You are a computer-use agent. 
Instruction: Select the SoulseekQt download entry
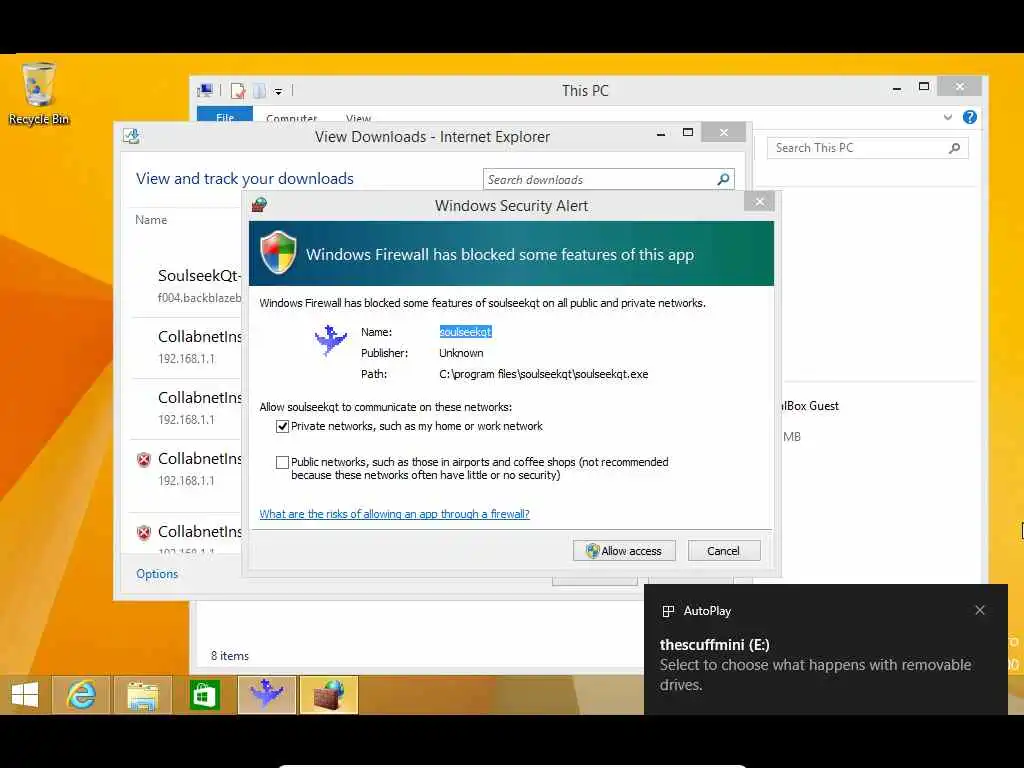tap(187, 285)
